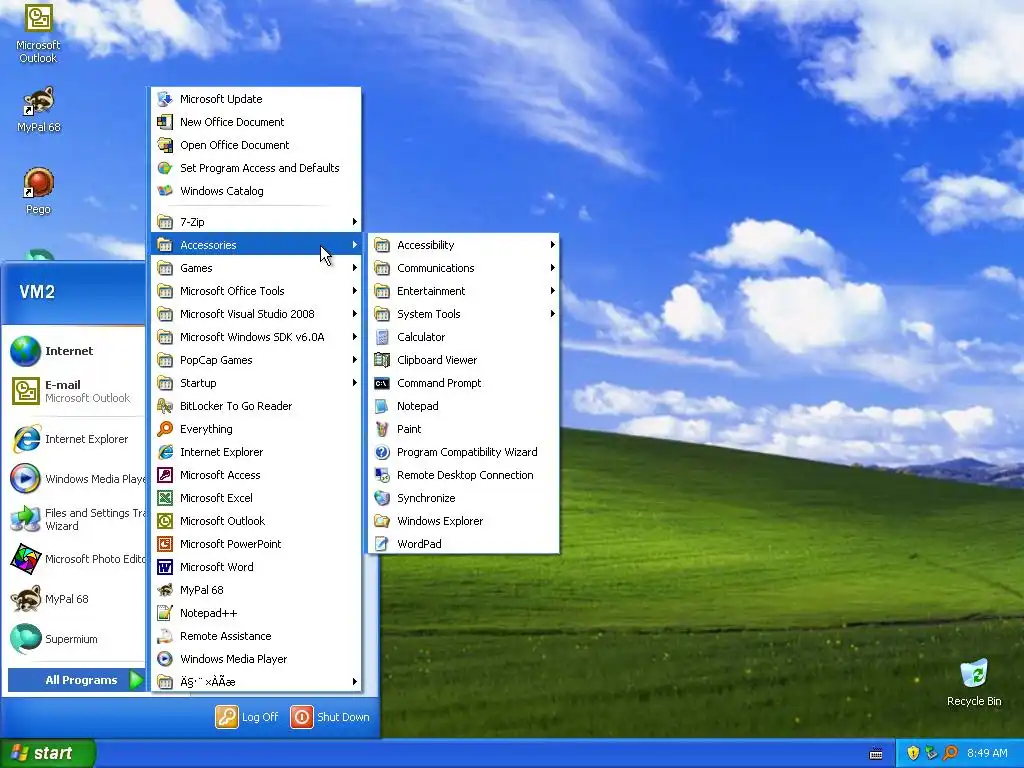The image size is (1024, 768).
Task: Open Microsoft Photo Editor recent item
Action: (x=76, y=559)
